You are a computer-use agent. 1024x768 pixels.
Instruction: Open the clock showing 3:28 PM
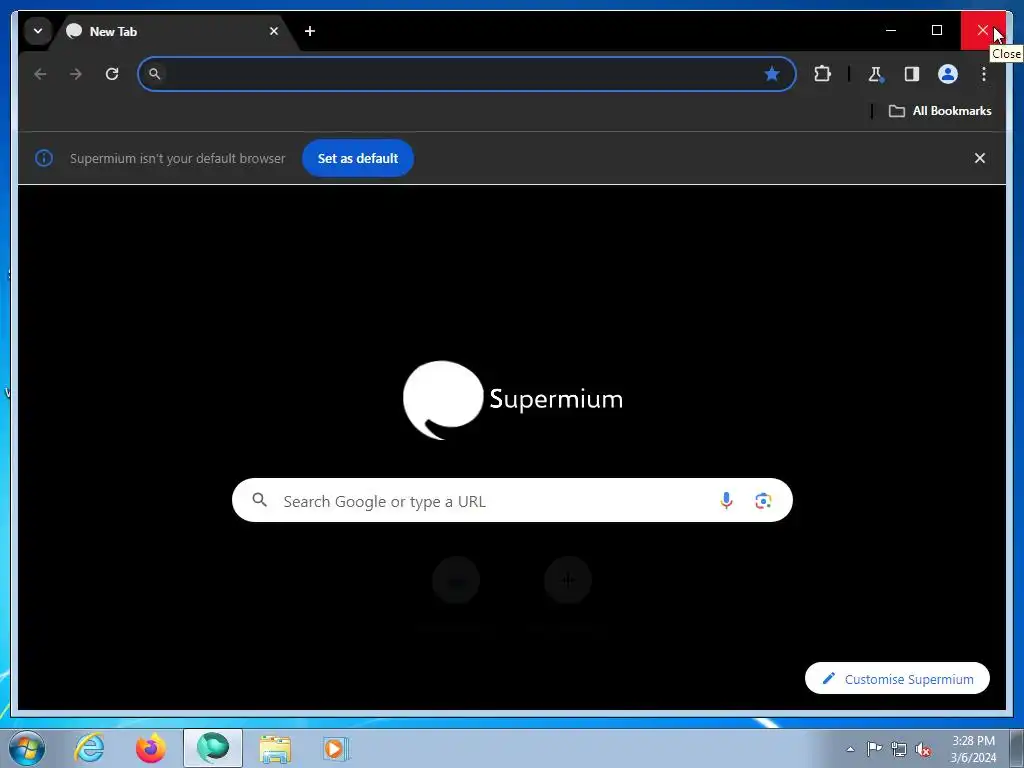click(x=973, y=749)
